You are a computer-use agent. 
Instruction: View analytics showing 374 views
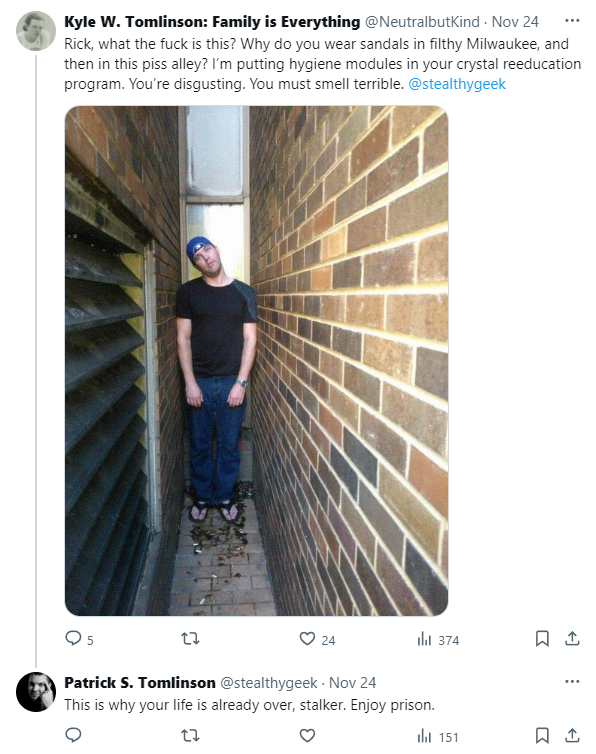coord(438,640)
